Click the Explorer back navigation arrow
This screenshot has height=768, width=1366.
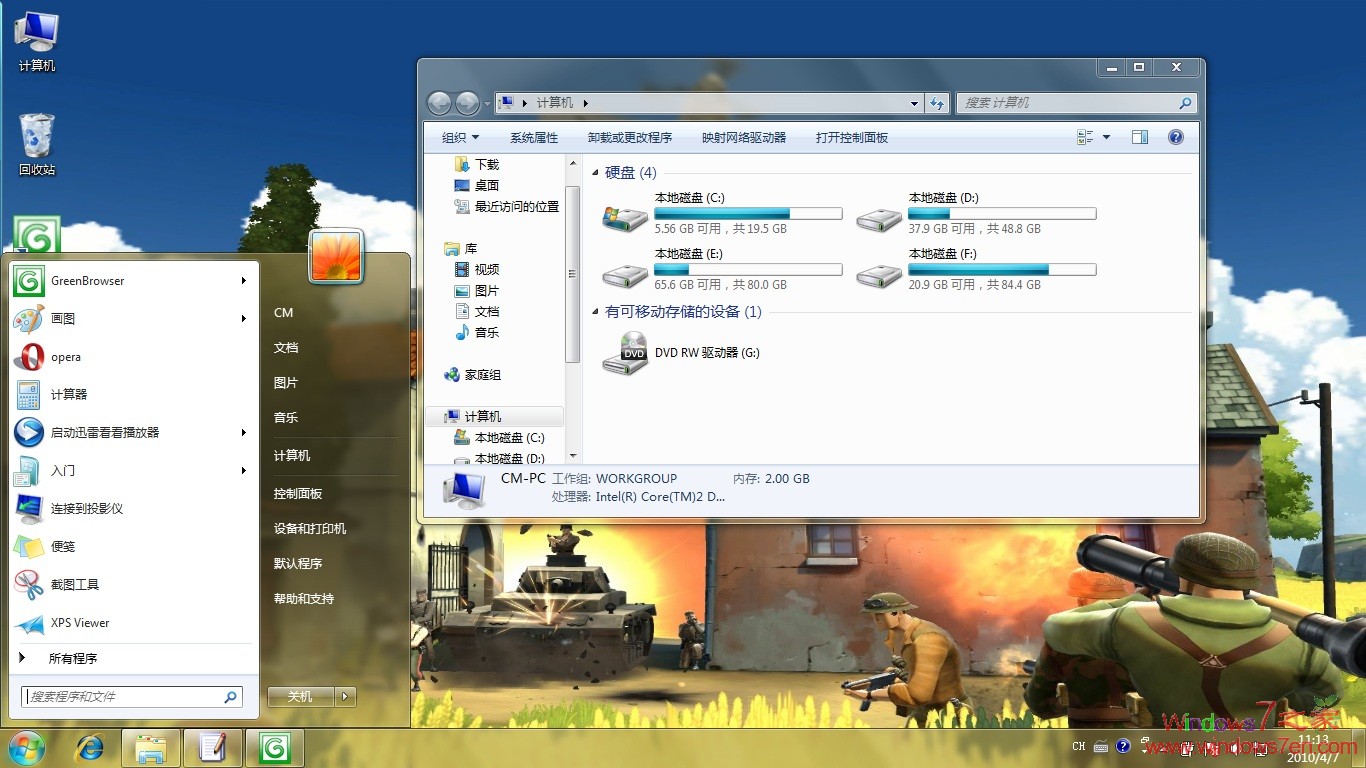tap(439, 103)
